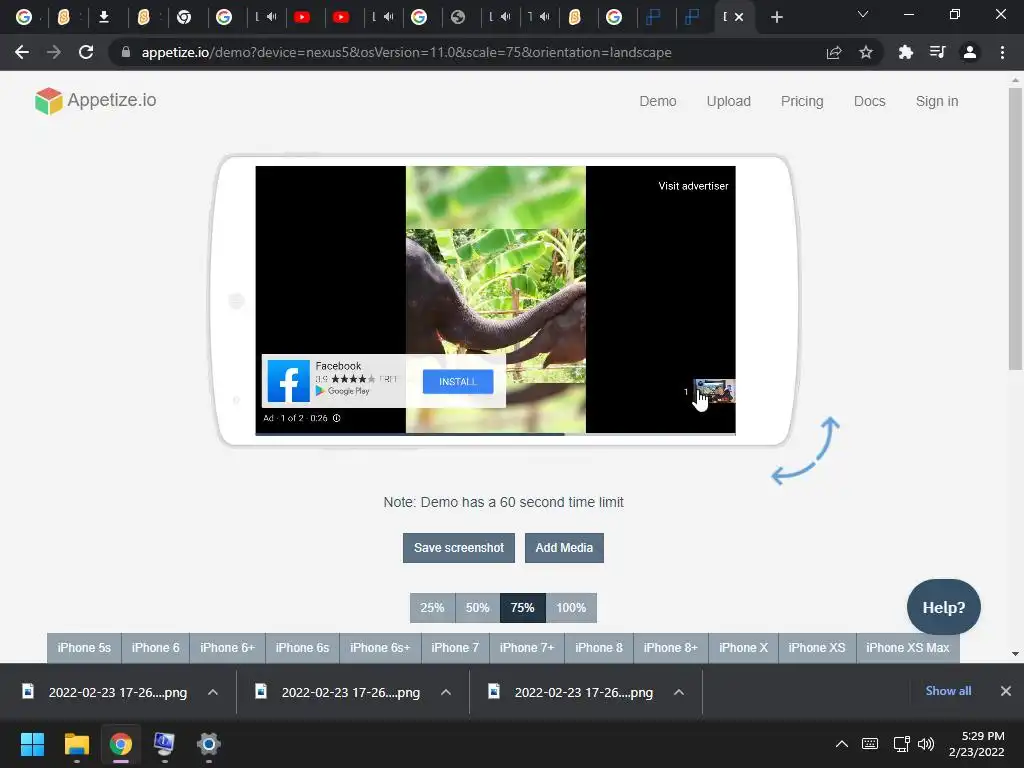The height and width of the screenshot is (768, 1024).
Task: Set scale to 100%
Action: point(571,608)
